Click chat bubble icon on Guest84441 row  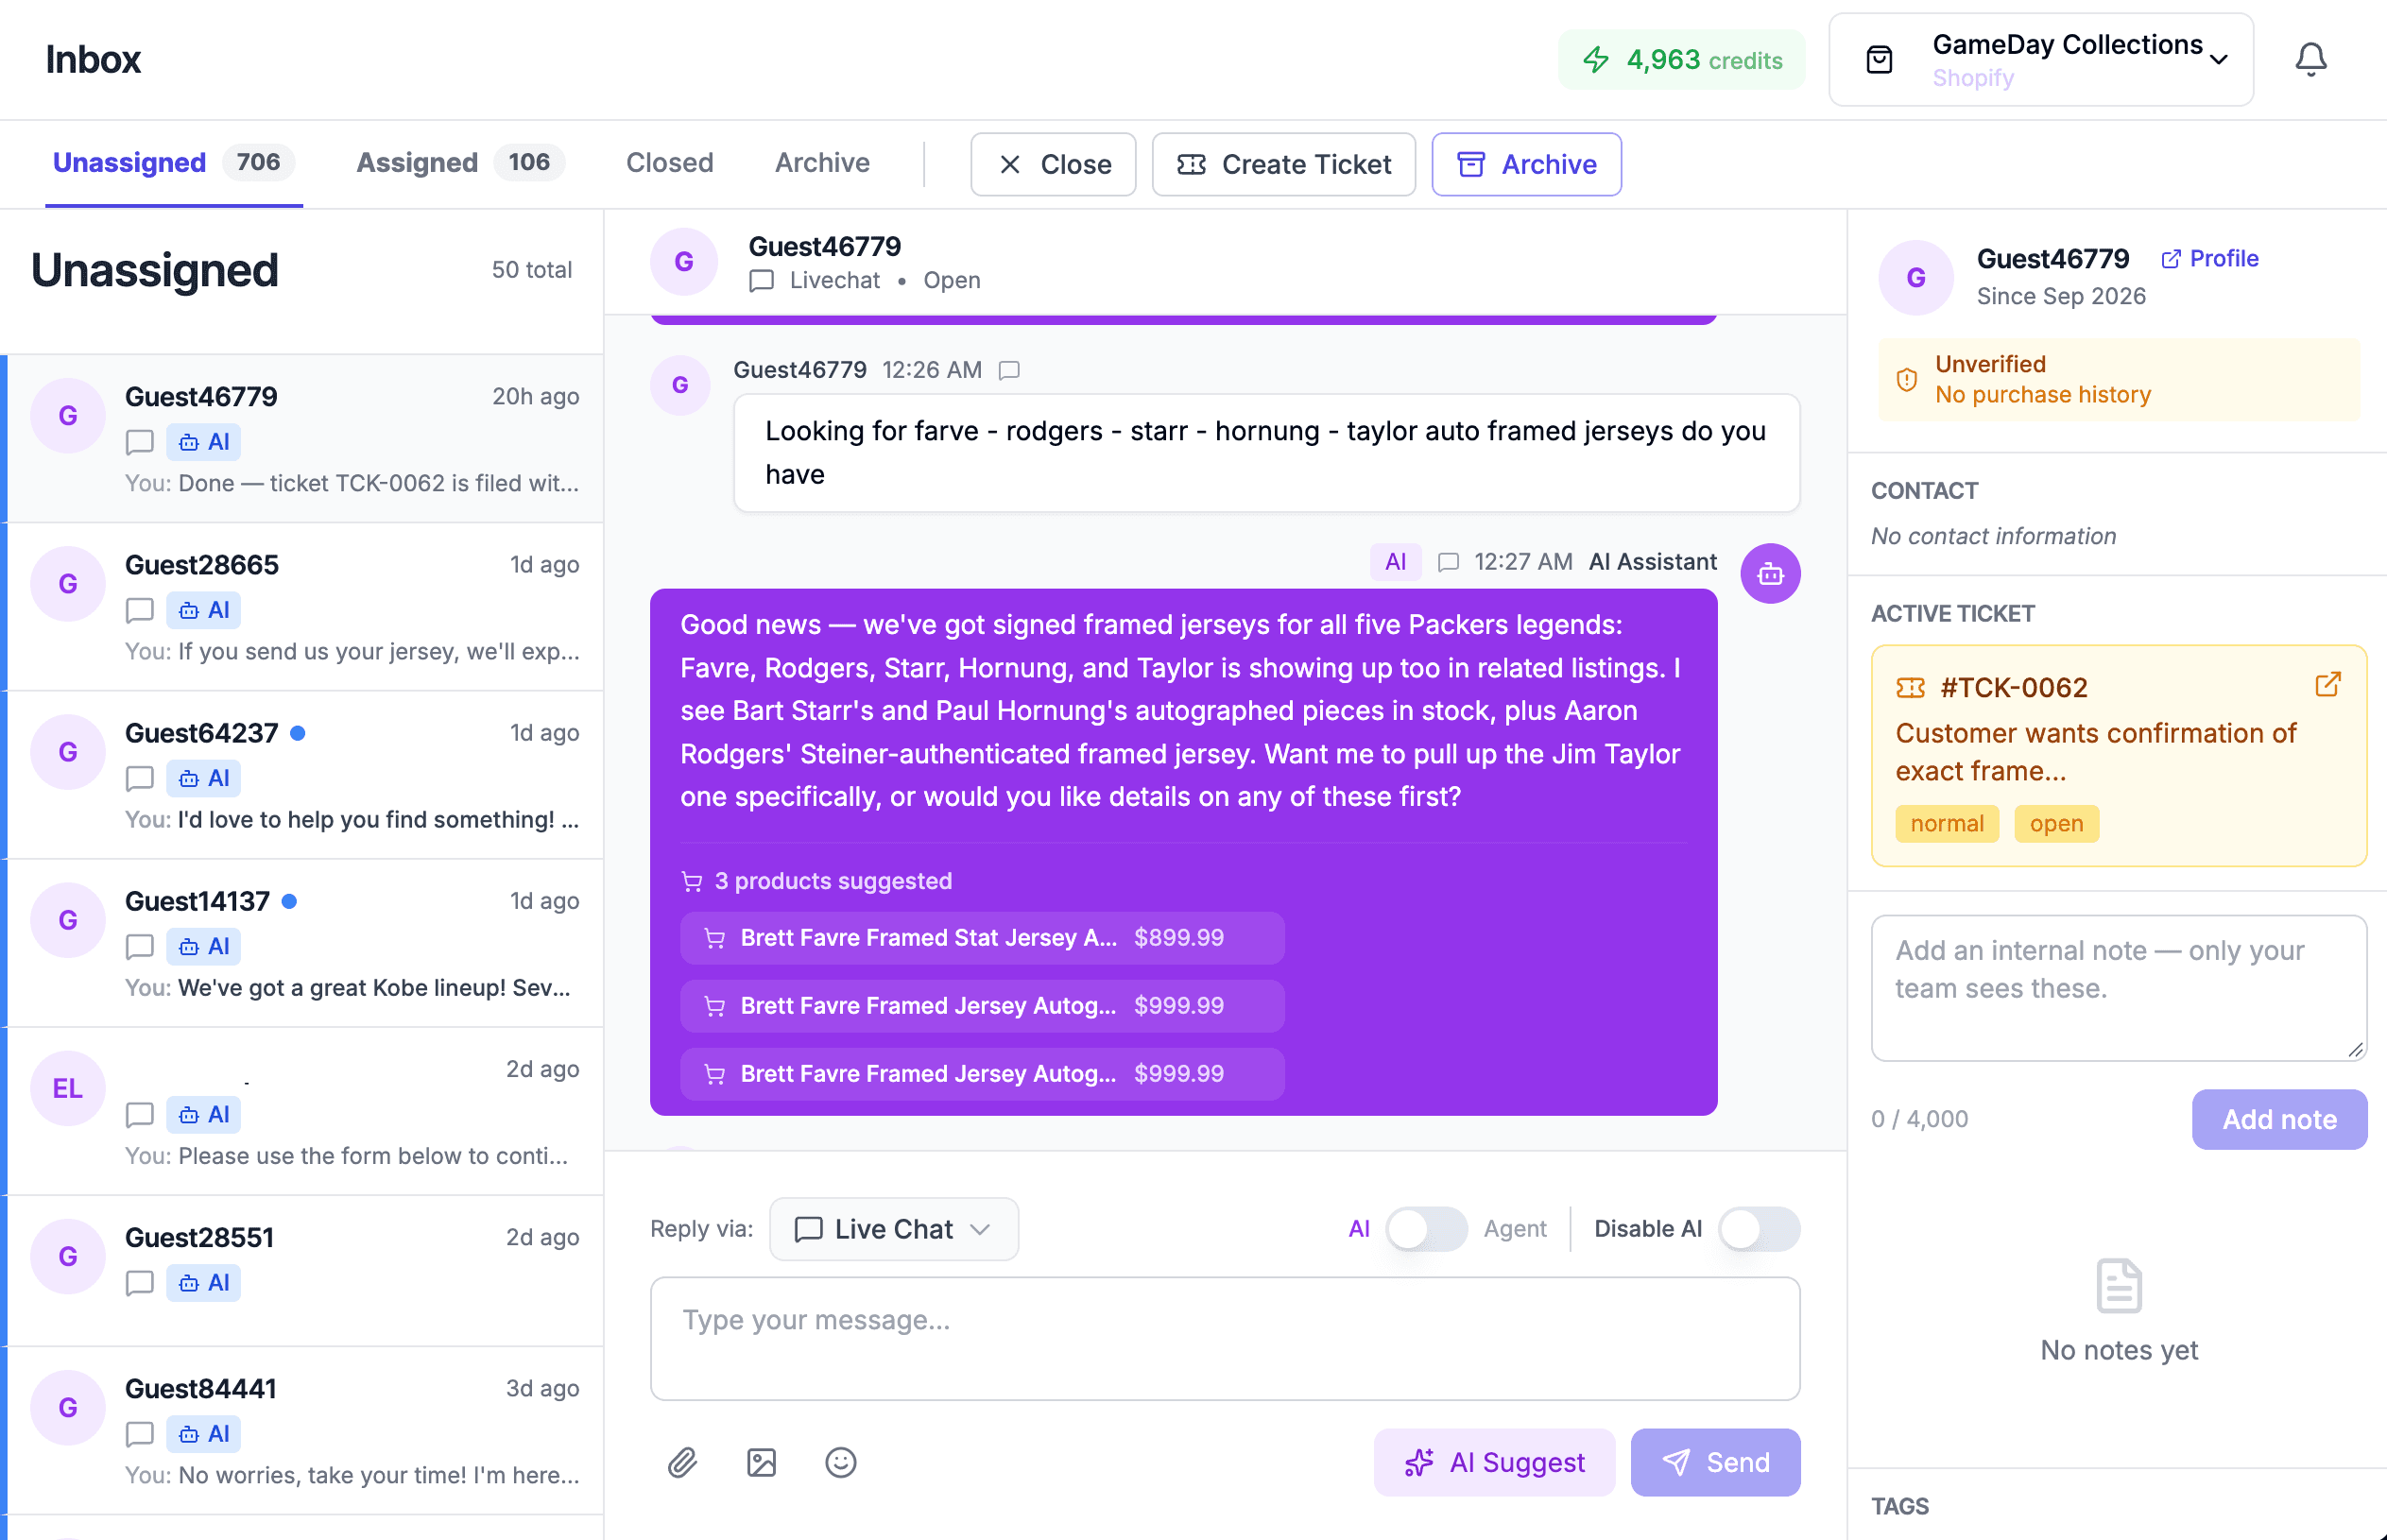(x=139, y=1434)
